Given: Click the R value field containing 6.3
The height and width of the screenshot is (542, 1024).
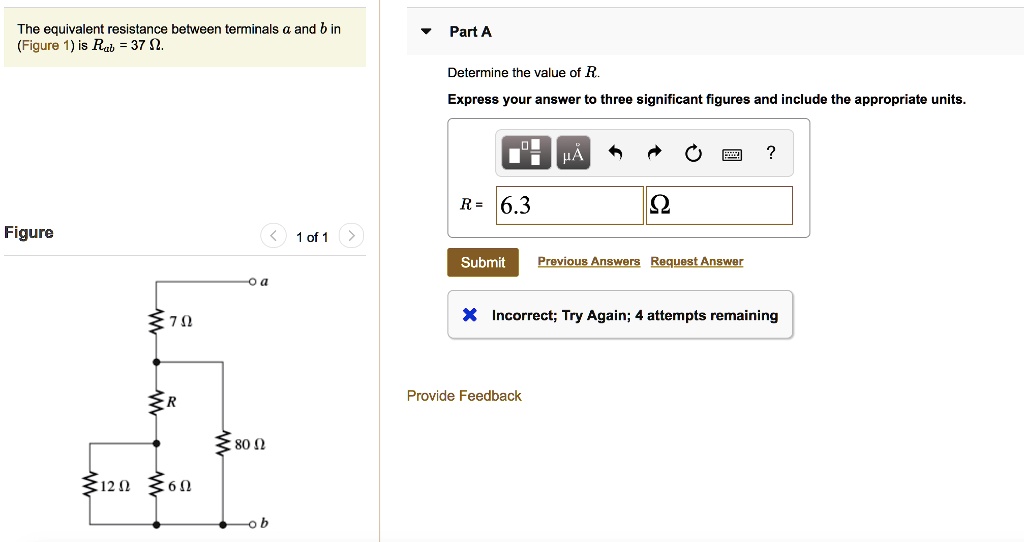Looking at the screenshot, I should tap(570, 205).
